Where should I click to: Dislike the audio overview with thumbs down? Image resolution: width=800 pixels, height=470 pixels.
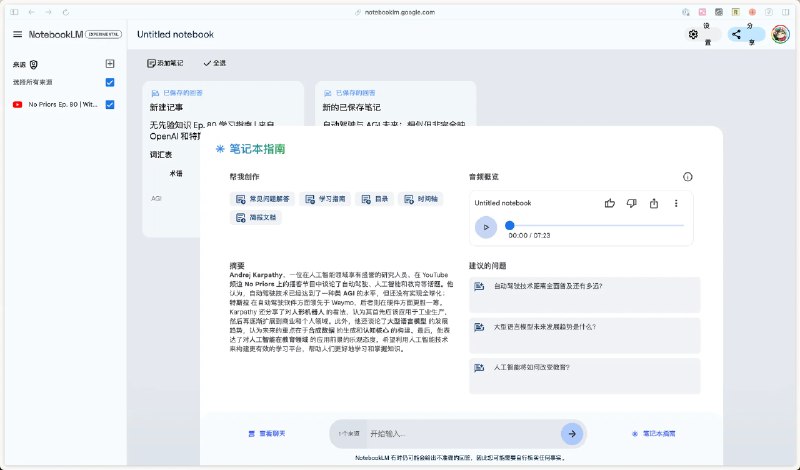(632, 203)
